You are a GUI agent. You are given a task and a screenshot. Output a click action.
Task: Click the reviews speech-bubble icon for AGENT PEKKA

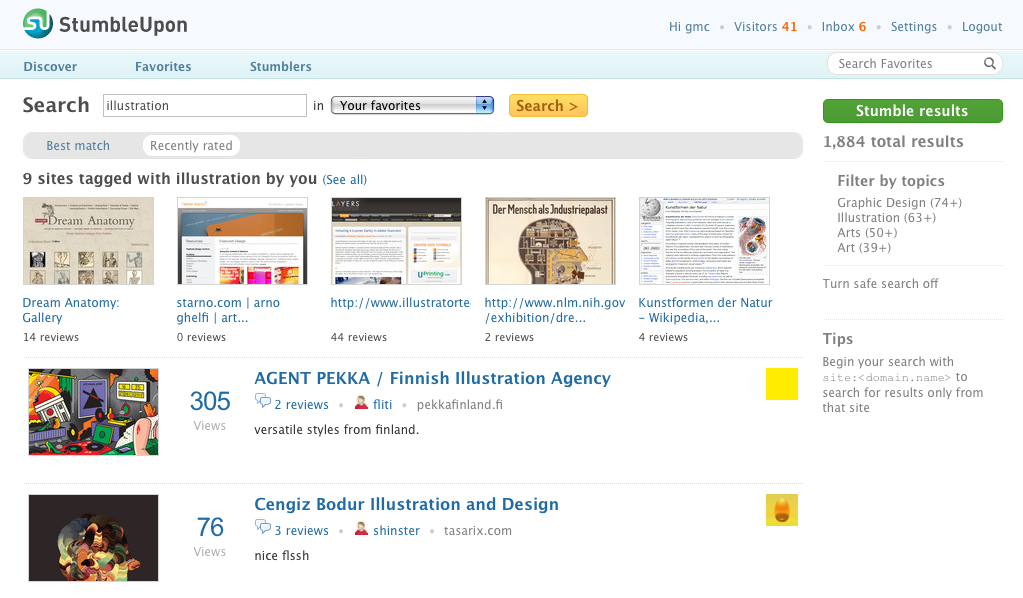point(263,404)
